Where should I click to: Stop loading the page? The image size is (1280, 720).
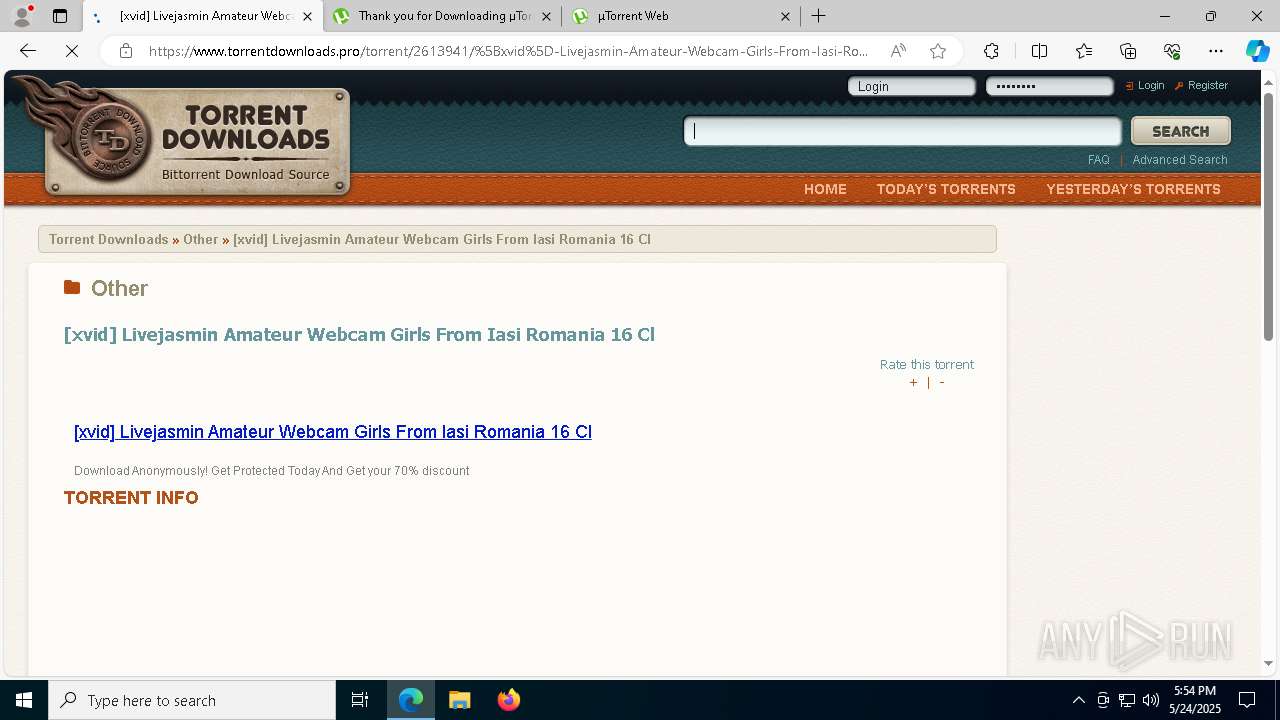click(x=72, y=51)
